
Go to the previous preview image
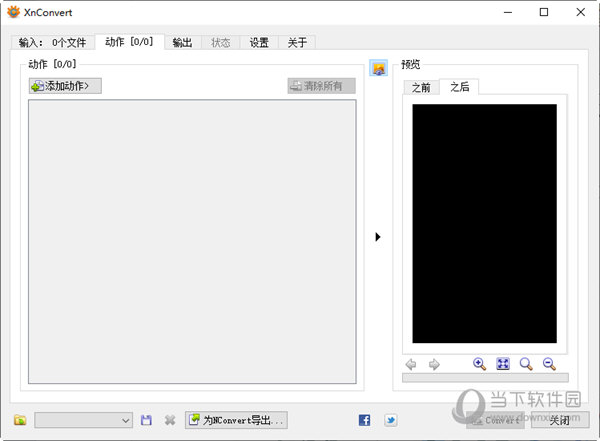(x=411, y=364)
